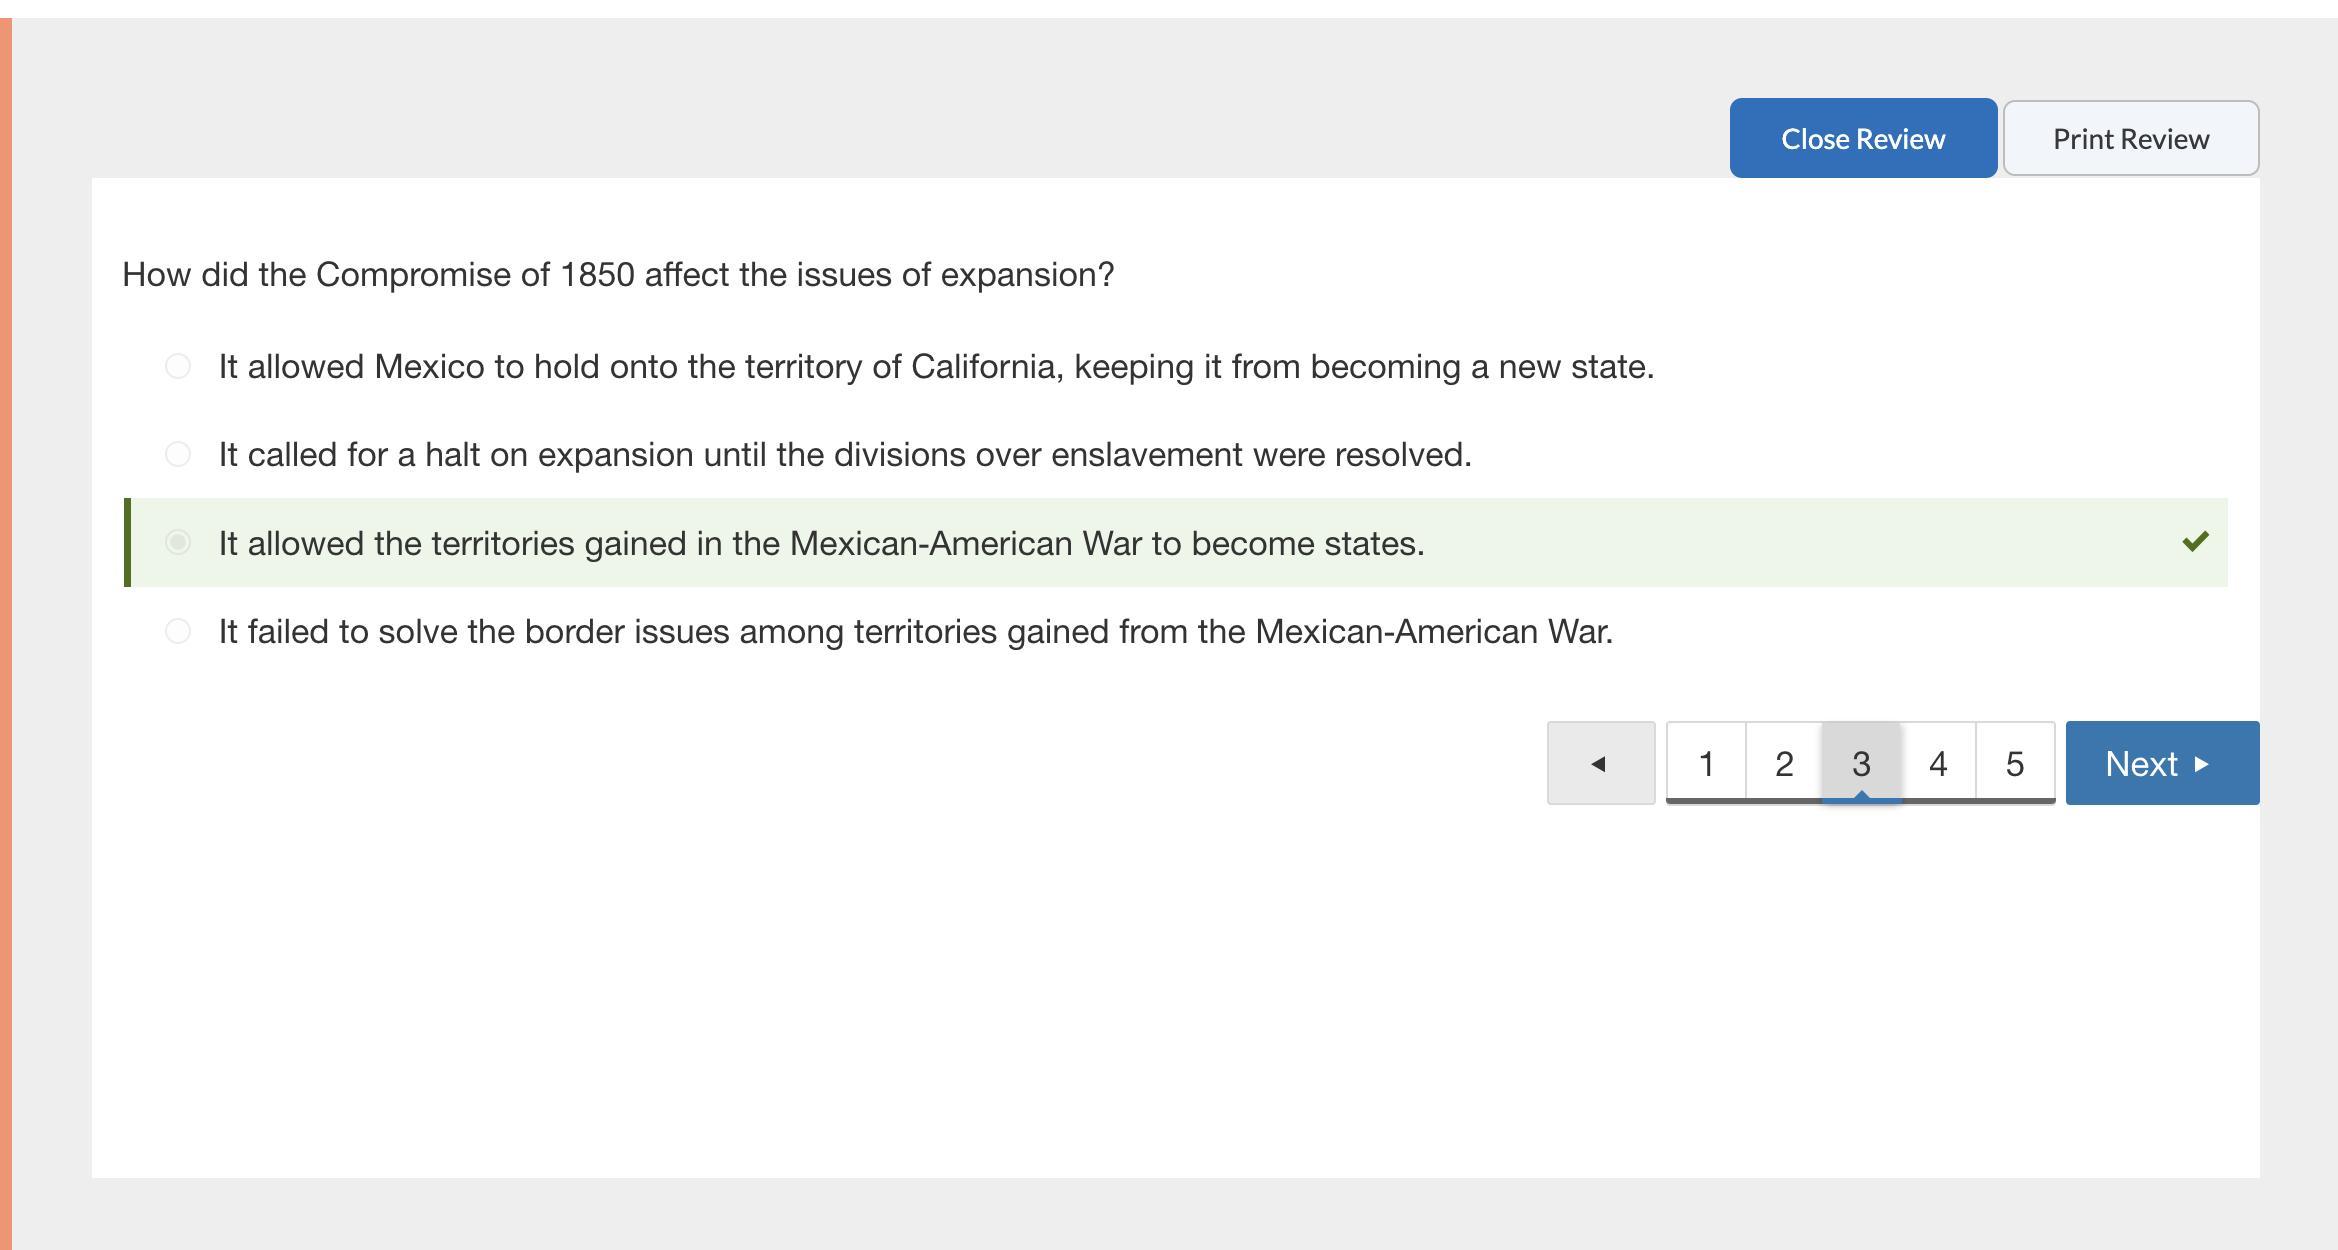Click the answer text about halting expansion
2338x1250 pixels.
(x=845, y=455)
